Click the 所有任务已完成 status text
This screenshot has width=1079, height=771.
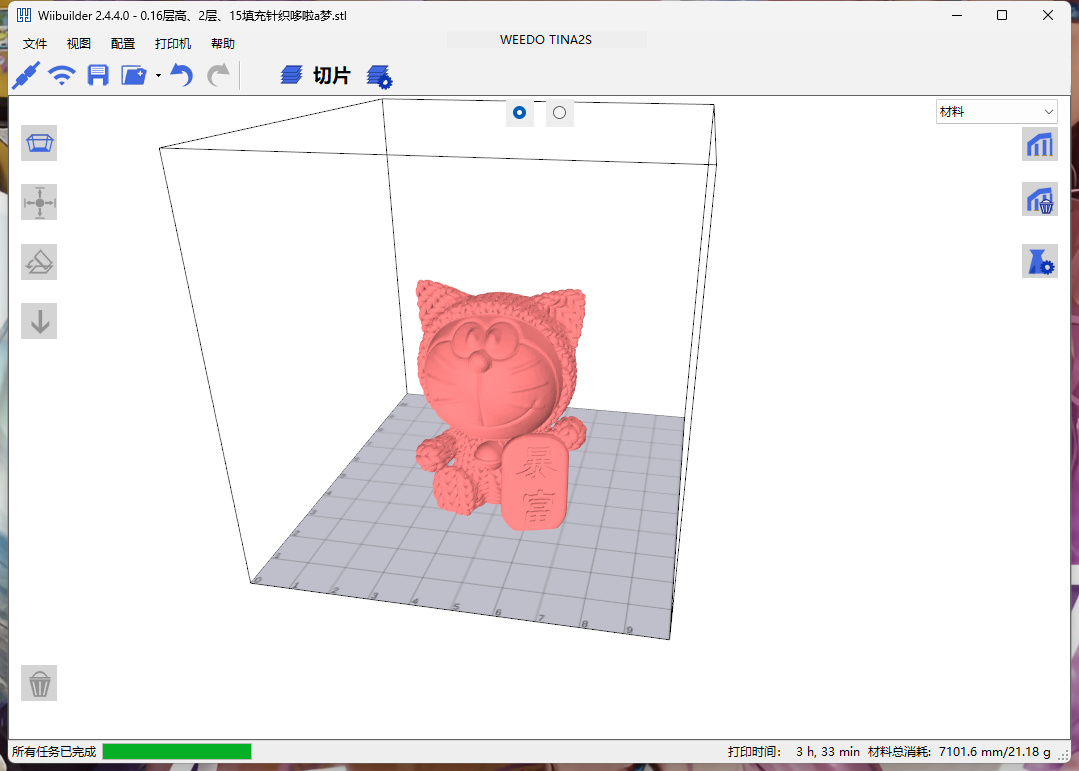tap(54, 752)
